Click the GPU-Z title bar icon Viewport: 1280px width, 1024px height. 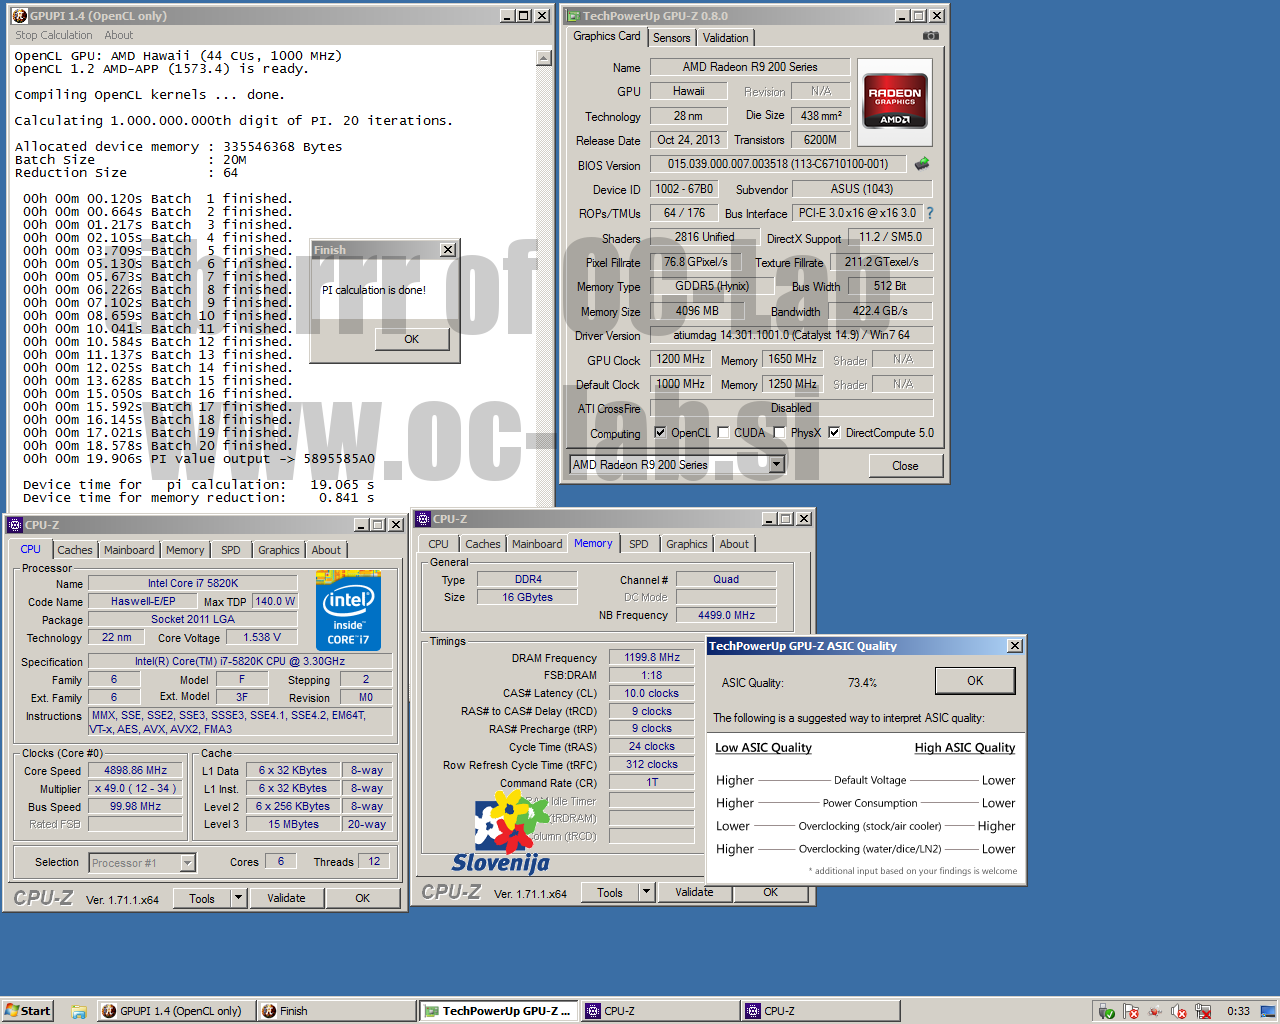pos(572,16)
